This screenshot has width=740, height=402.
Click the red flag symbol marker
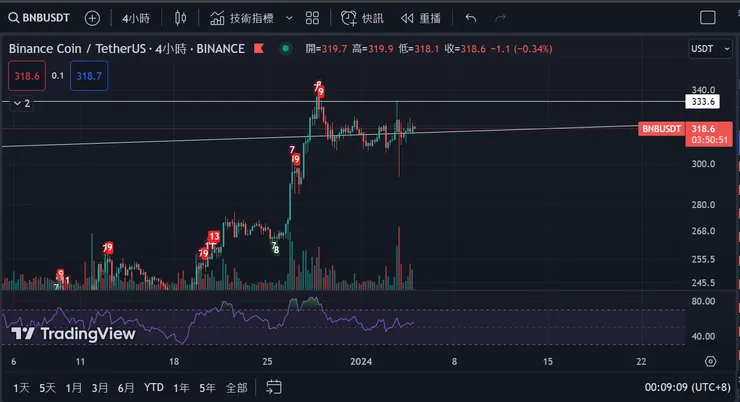[259, 48]
